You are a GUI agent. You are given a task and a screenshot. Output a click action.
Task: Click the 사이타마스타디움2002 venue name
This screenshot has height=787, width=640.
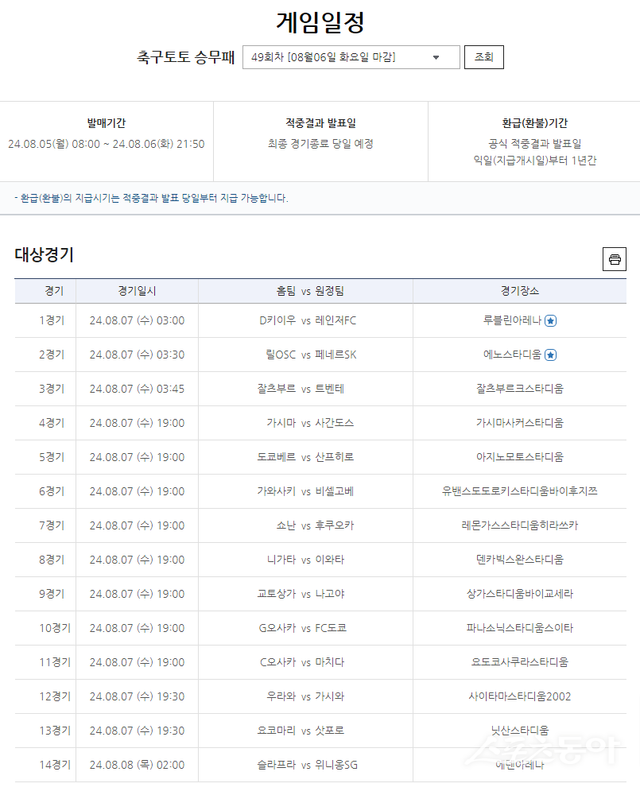tap(519, 696)
